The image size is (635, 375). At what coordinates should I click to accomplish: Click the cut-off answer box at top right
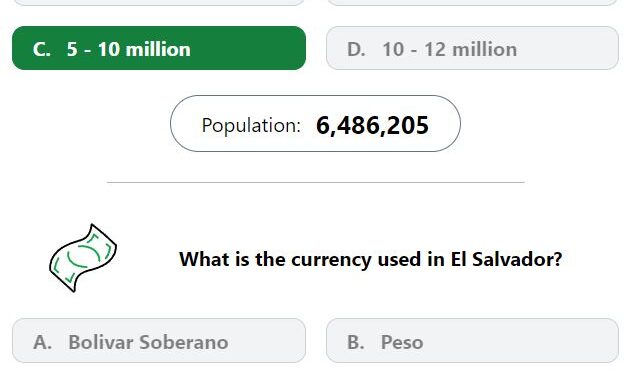[472, 2]
